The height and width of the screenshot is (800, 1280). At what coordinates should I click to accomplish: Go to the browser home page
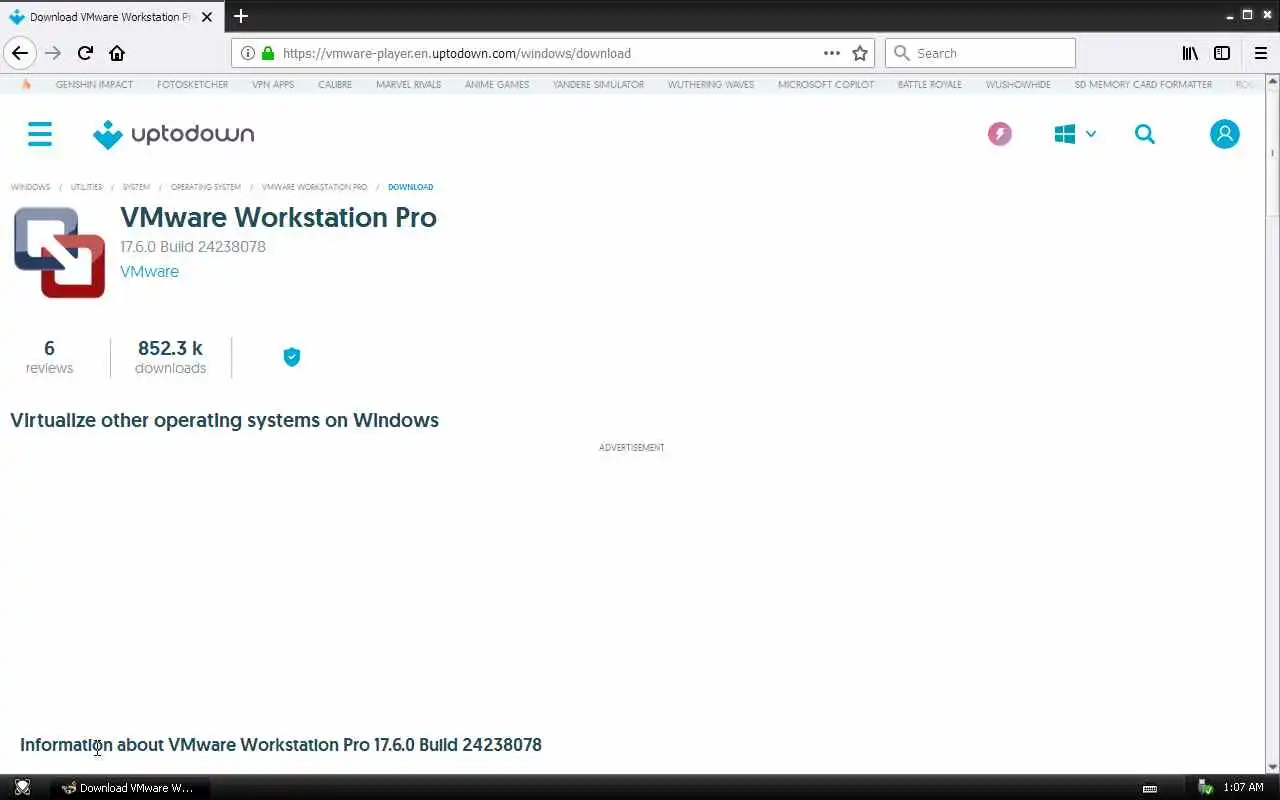pyautogui.click(x=117, y=53)
